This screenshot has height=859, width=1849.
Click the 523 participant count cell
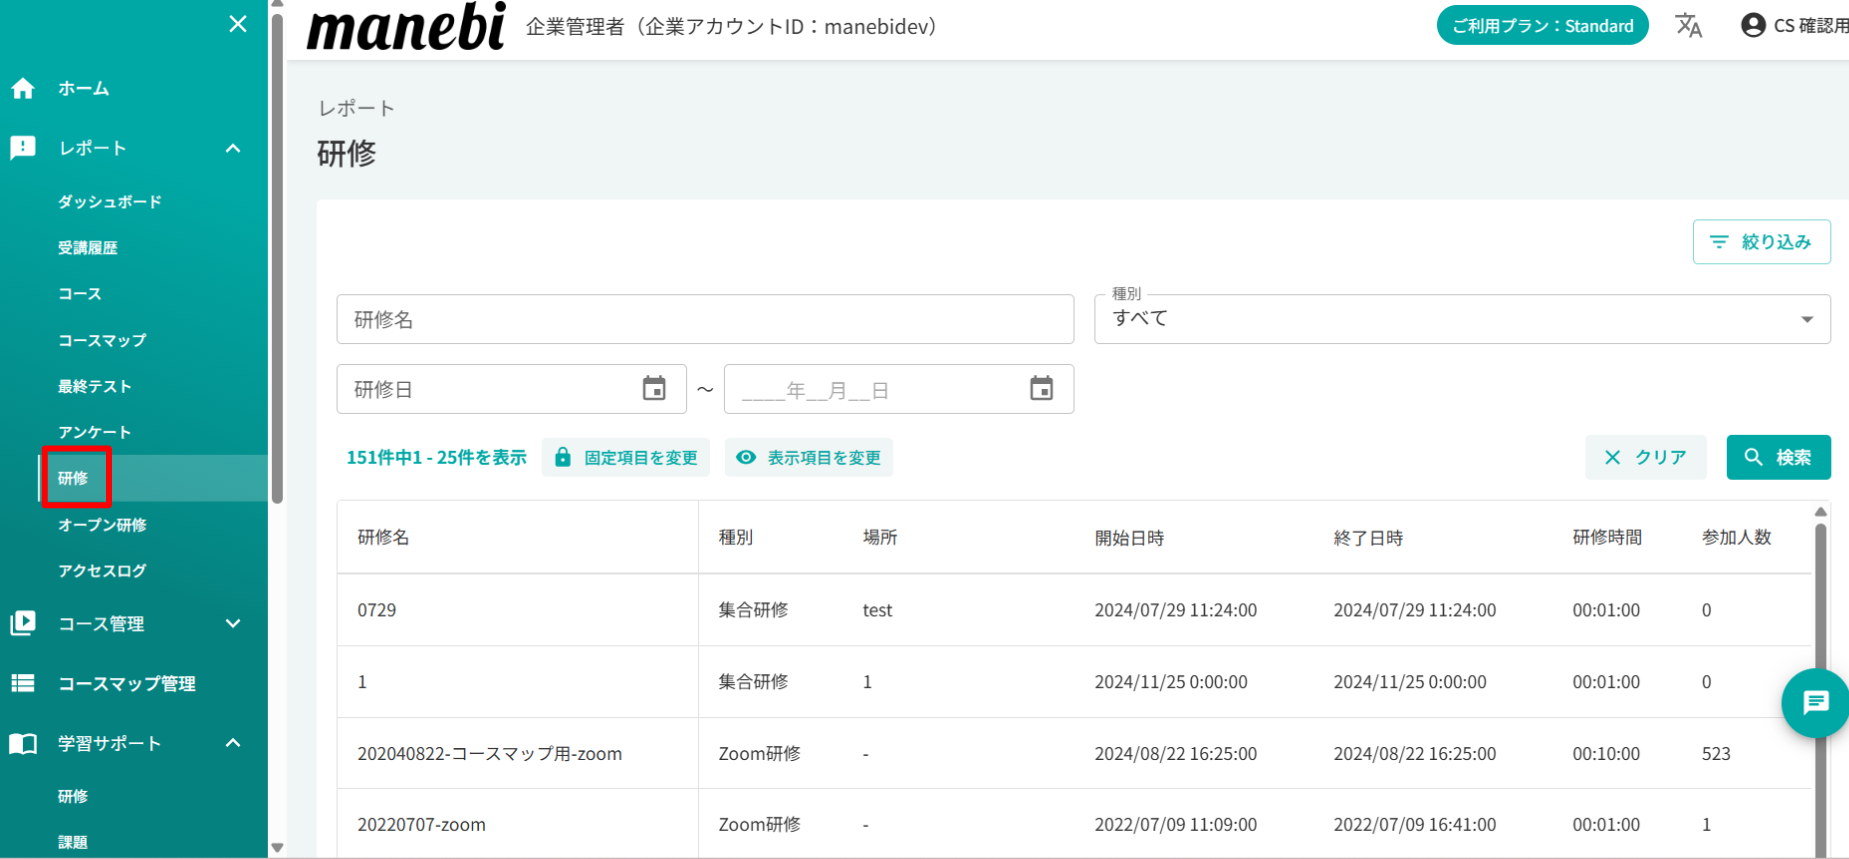[1716, 754]
